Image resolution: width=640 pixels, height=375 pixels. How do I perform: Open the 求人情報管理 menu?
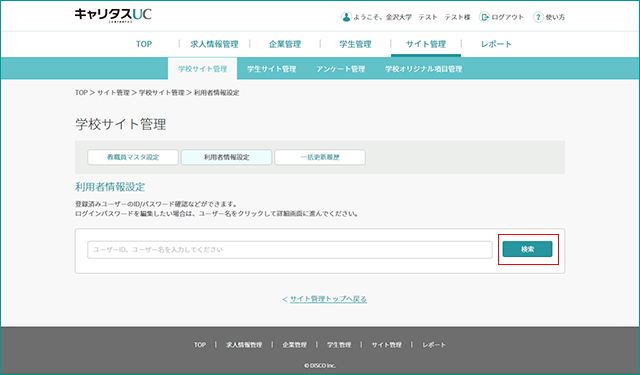click(x=214, y=44)
